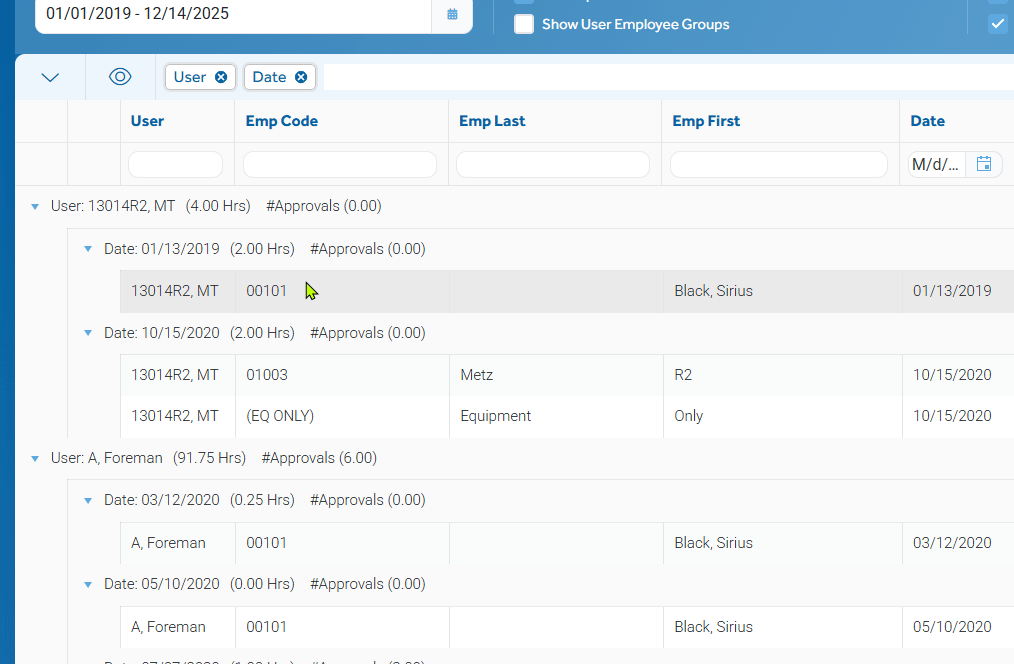Viewport: 1014px width, 664px height.
Task: Collapse the User: 13014R2, MT group
Action: pos(36,207)
